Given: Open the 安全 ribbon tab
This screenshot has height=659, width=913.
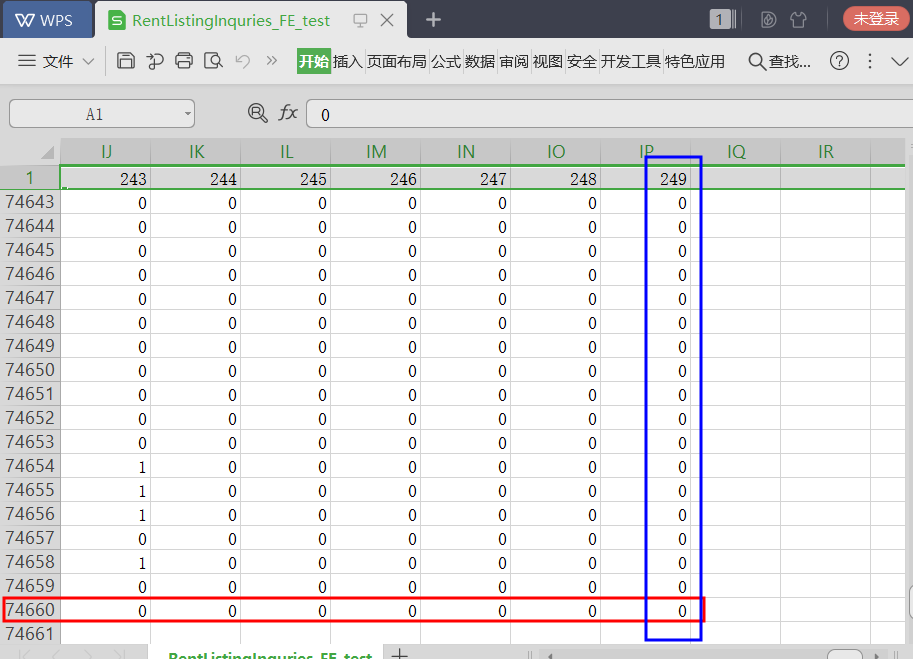Looking at the screenshot, I should pos(582,61).
